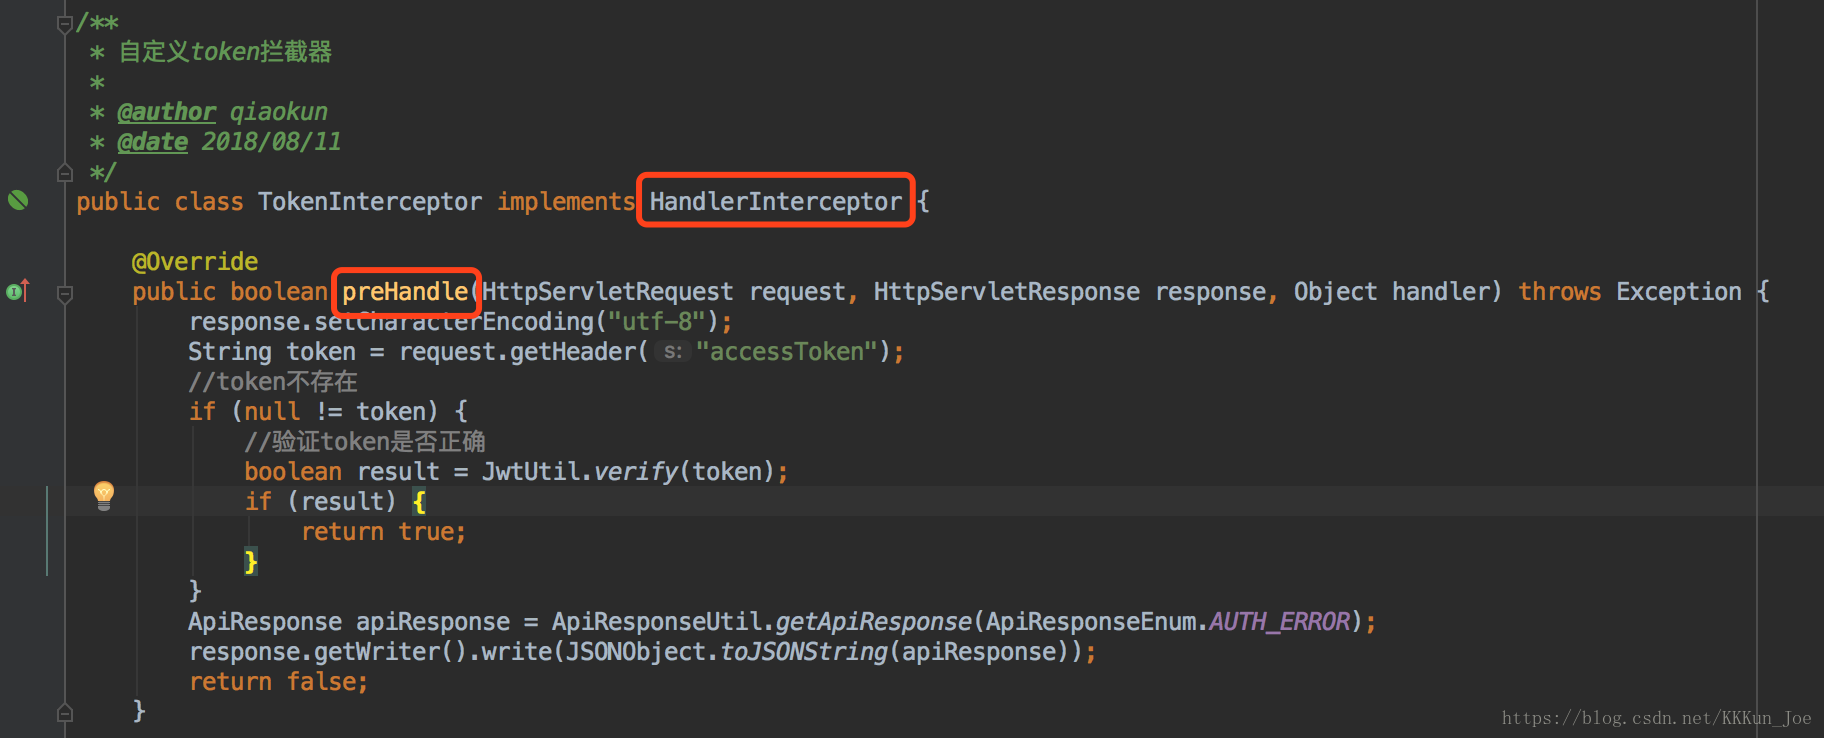Click the s: parameter hint in getHeader
Screen dimensions: 1824x738
[x=673, y=352]
